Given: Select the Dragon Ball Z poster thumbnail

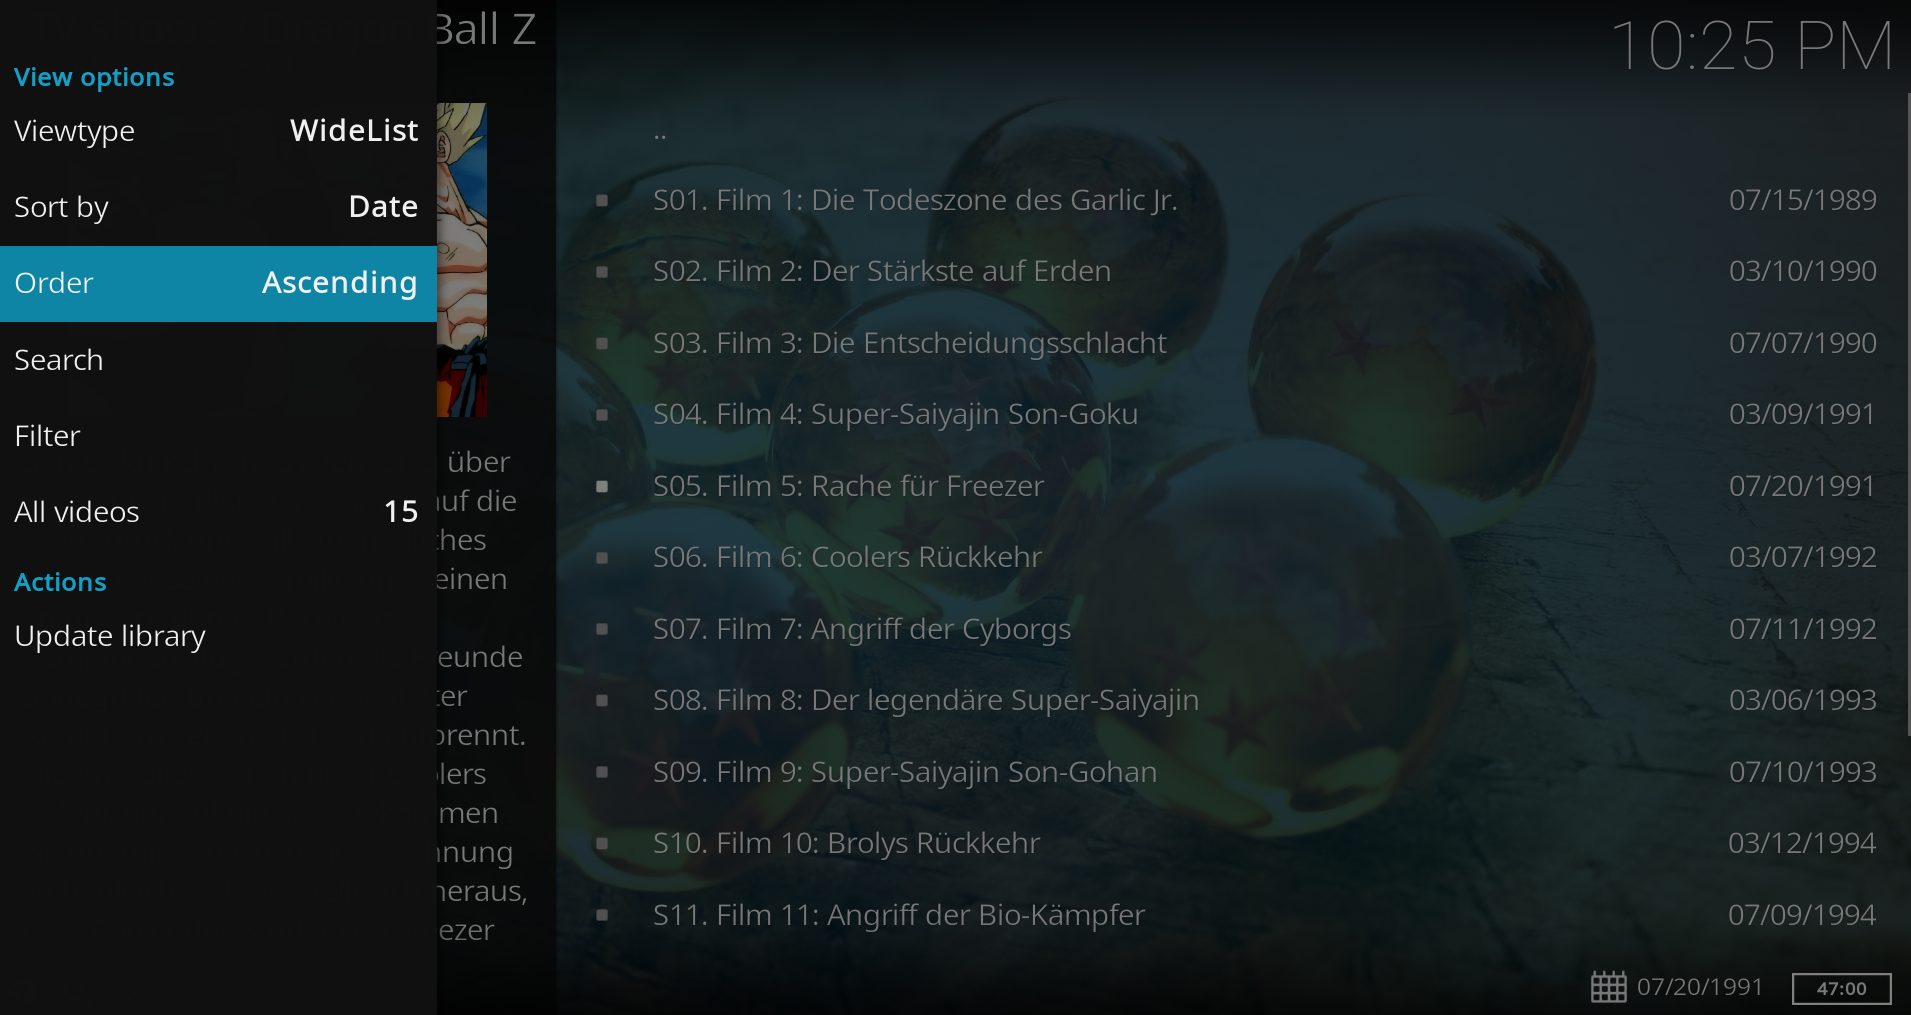Looking at the screenshot, I should tap(462, 260).
